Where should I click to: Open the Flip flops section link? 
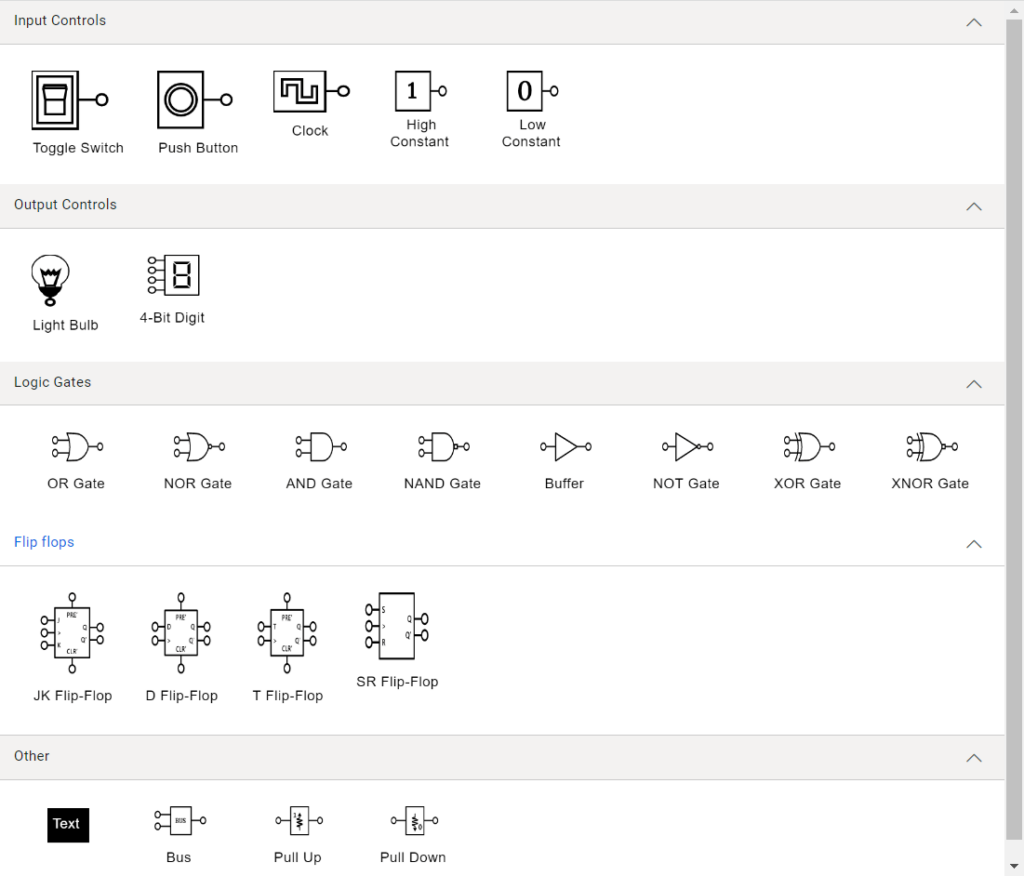(x=44, y=542)
